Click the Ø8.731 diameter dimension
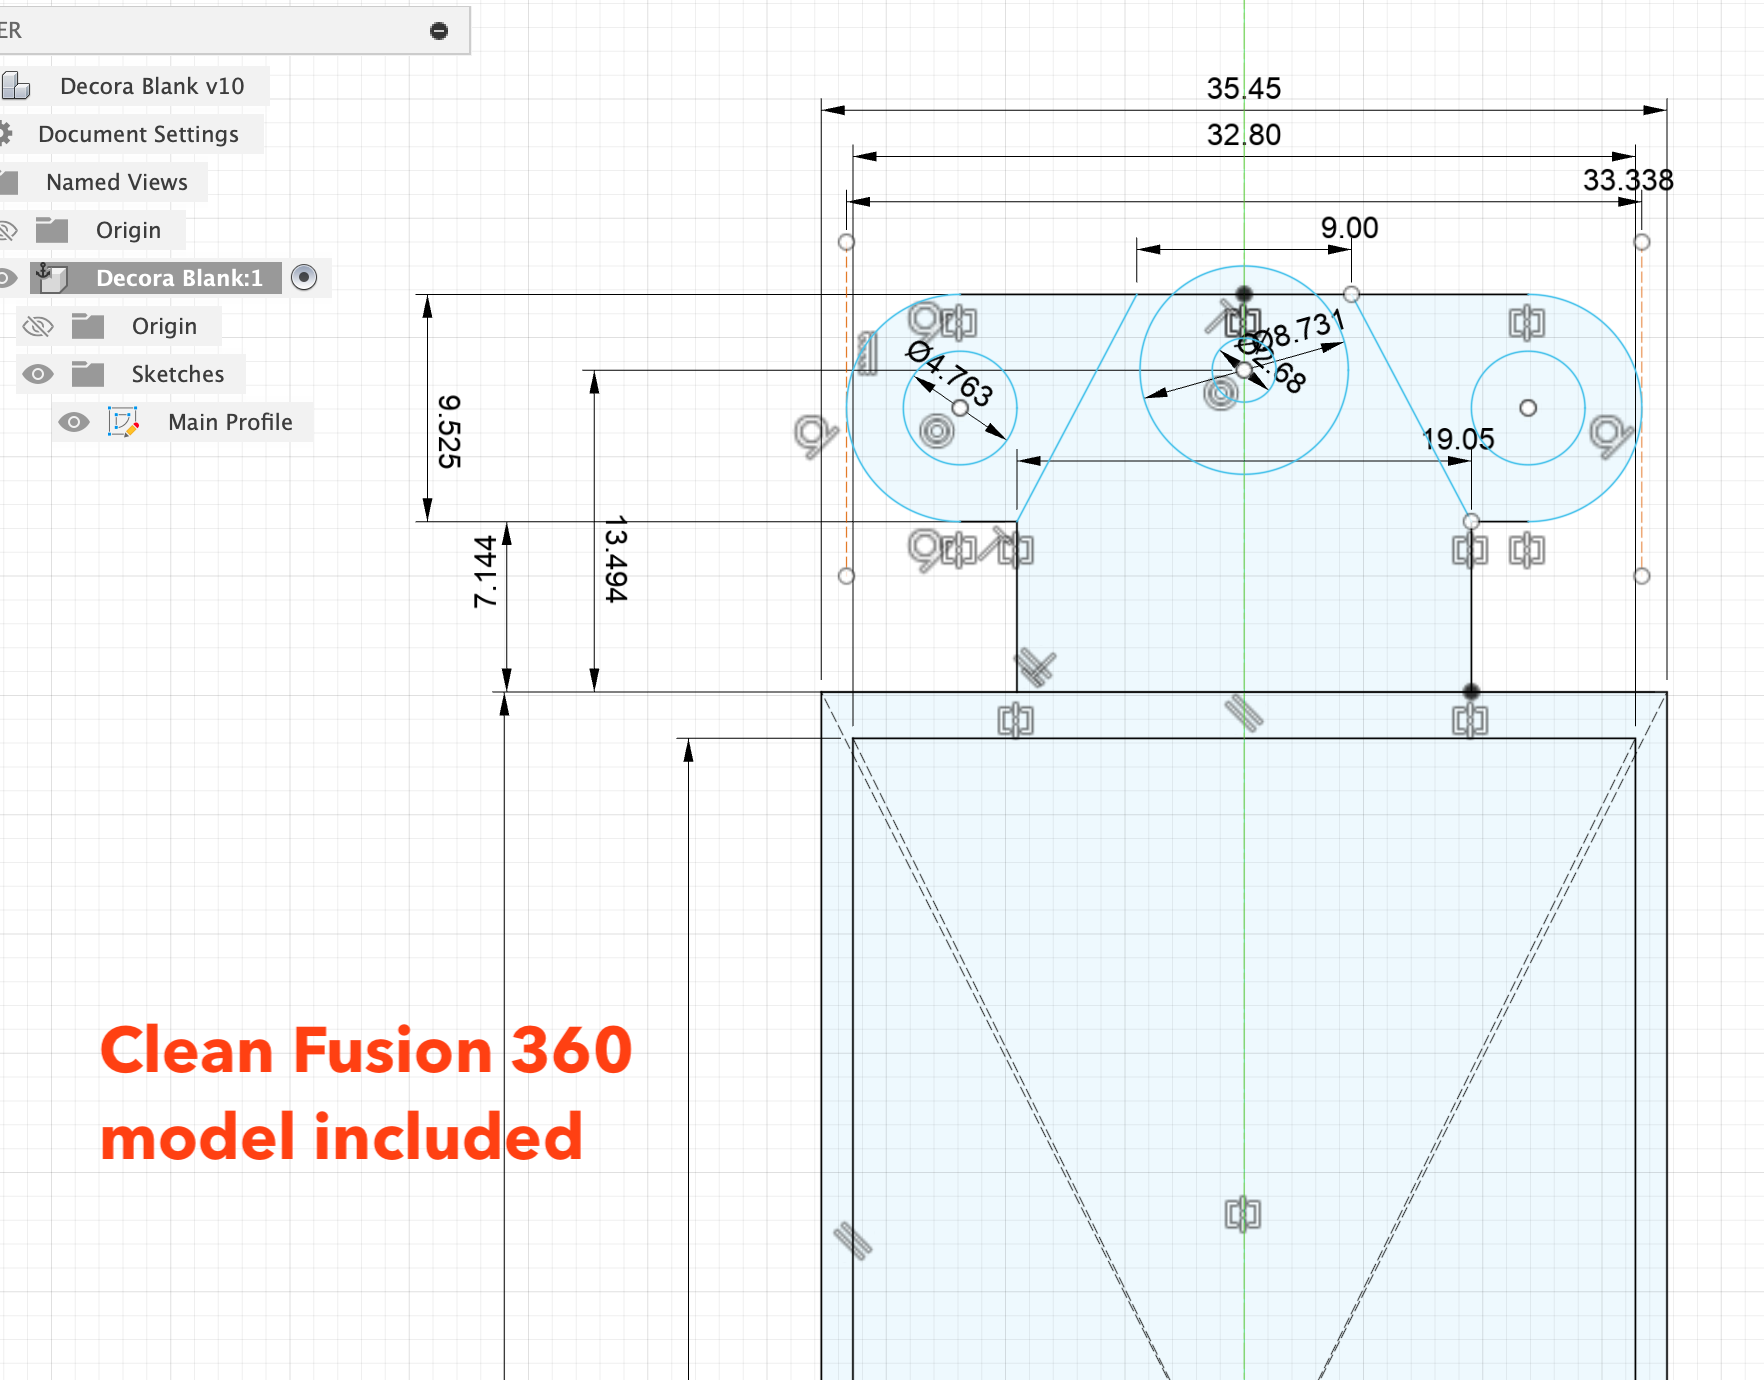The image size is (1764, 1380). pos(1297,331)
